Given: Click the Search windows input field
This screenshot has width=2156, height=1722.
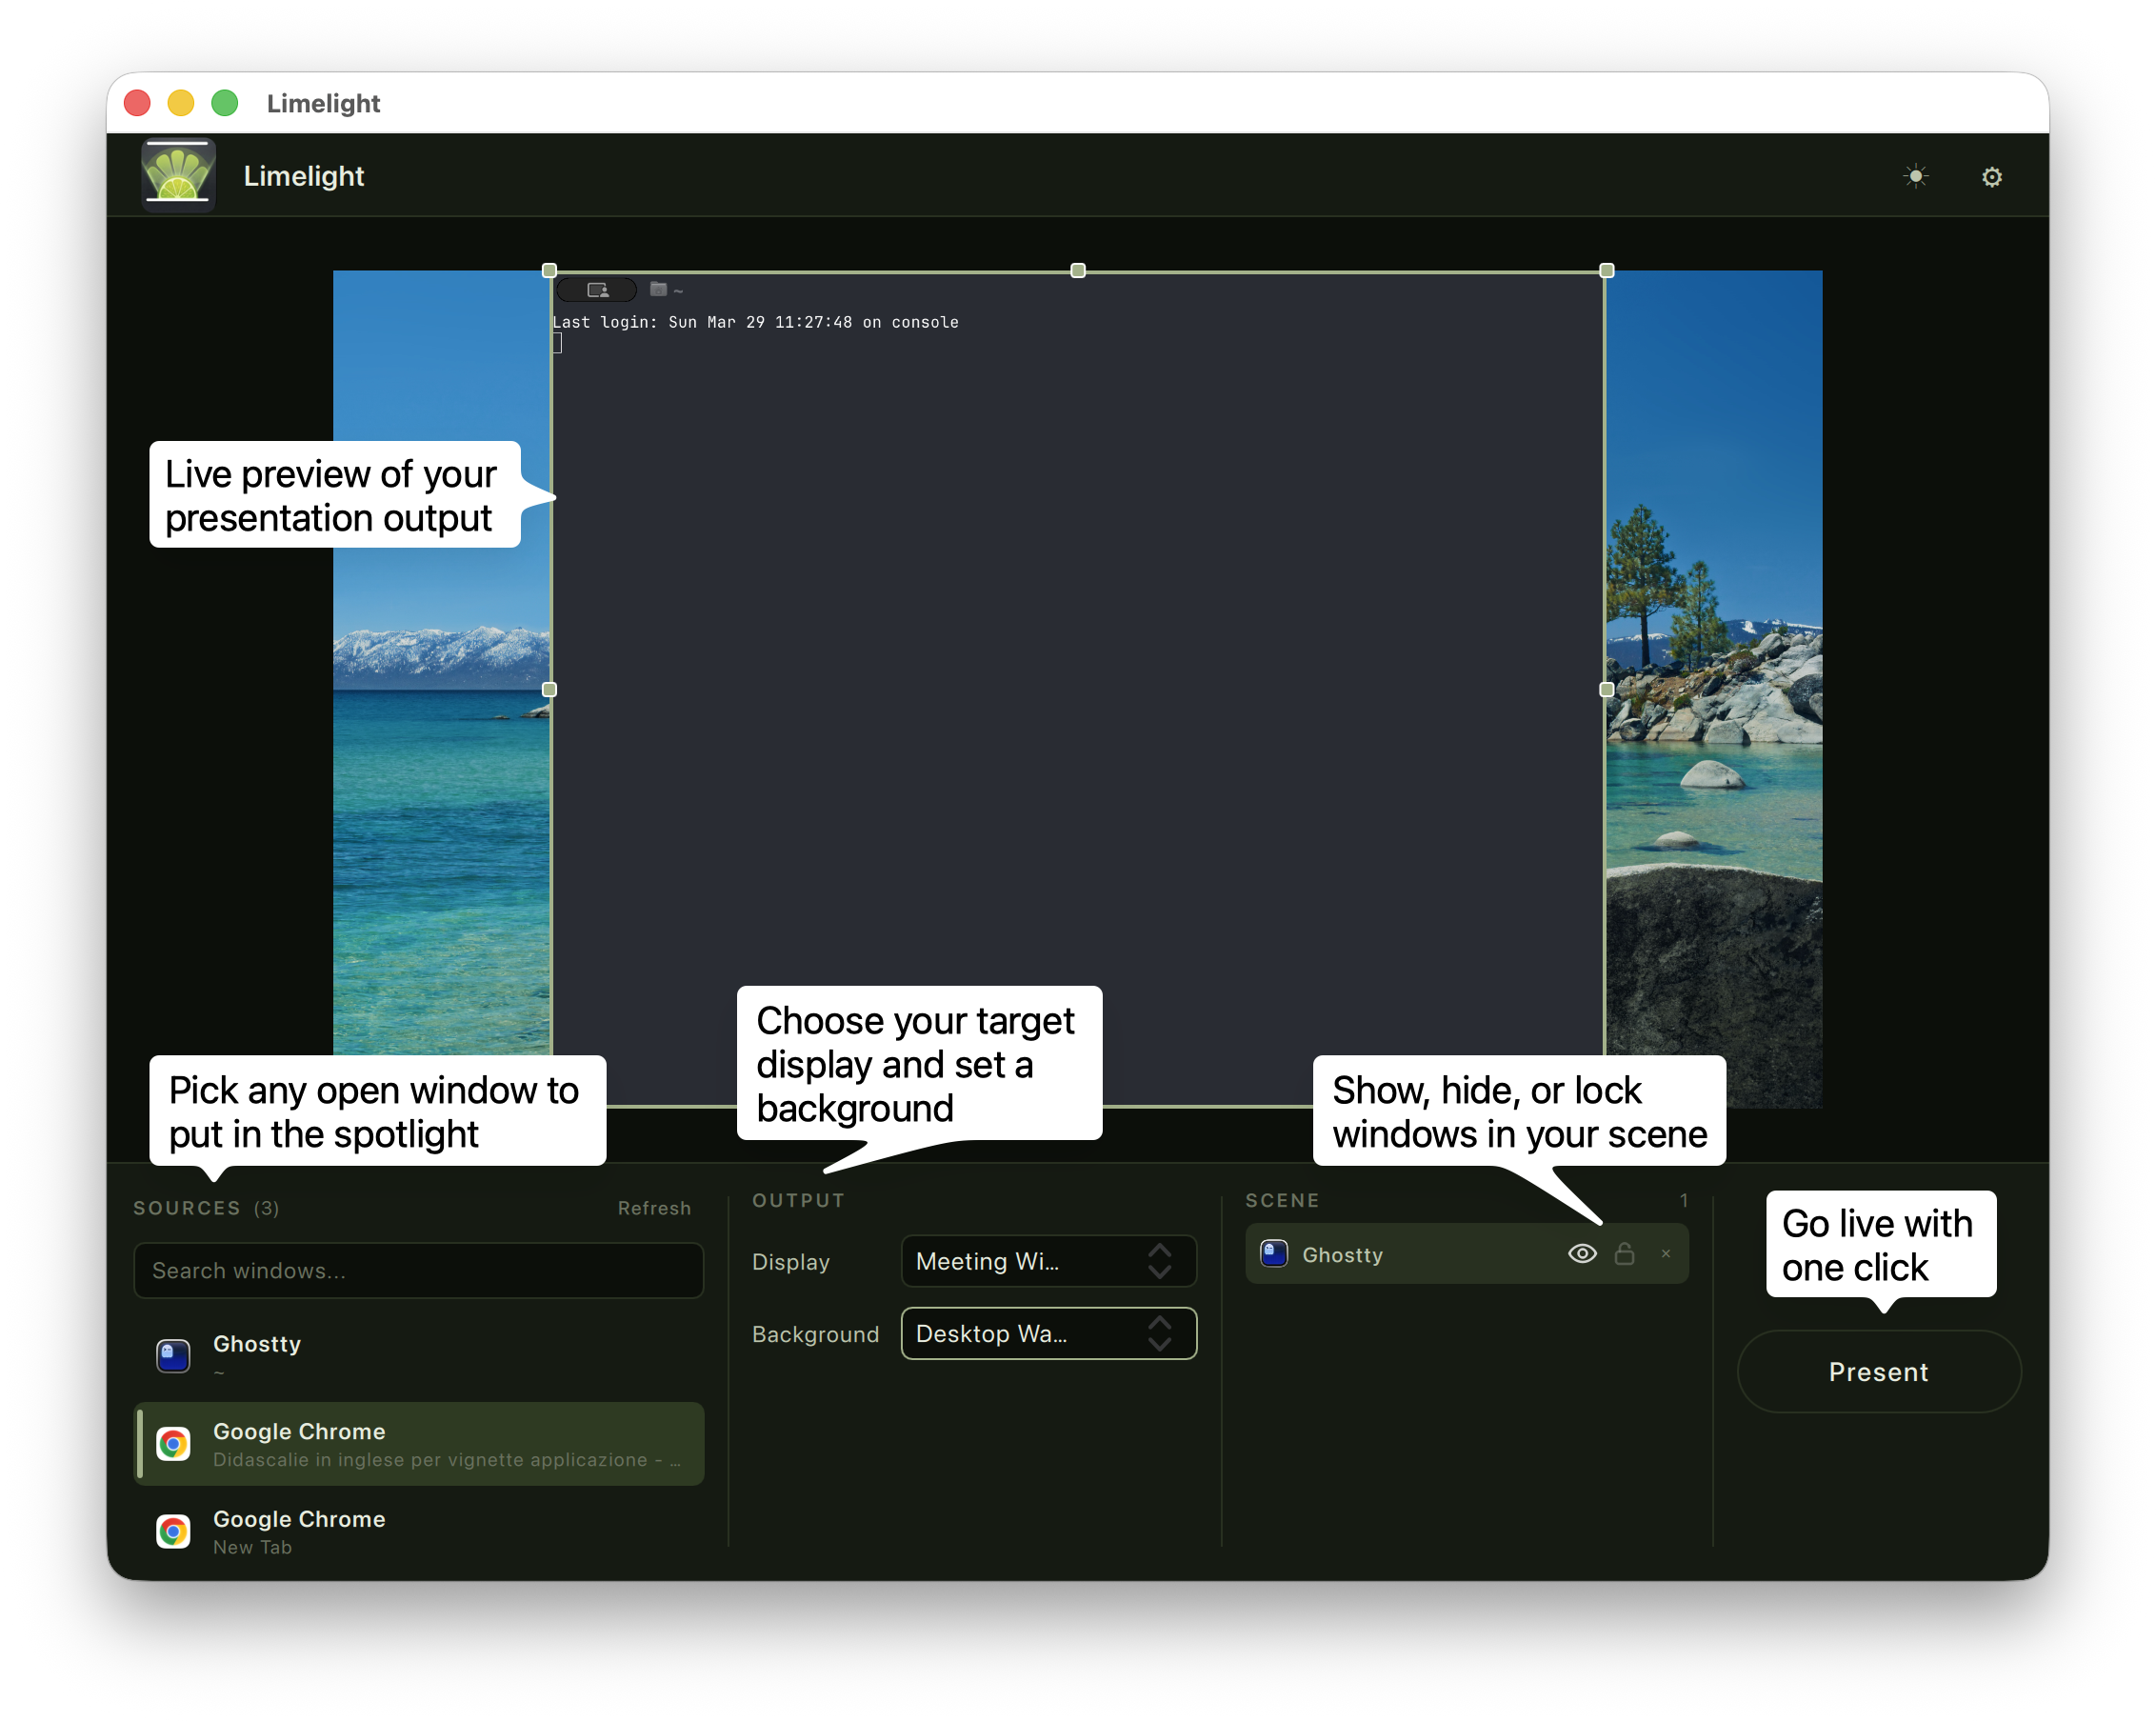Looking at the screenshot, I should click(418, 1270).
